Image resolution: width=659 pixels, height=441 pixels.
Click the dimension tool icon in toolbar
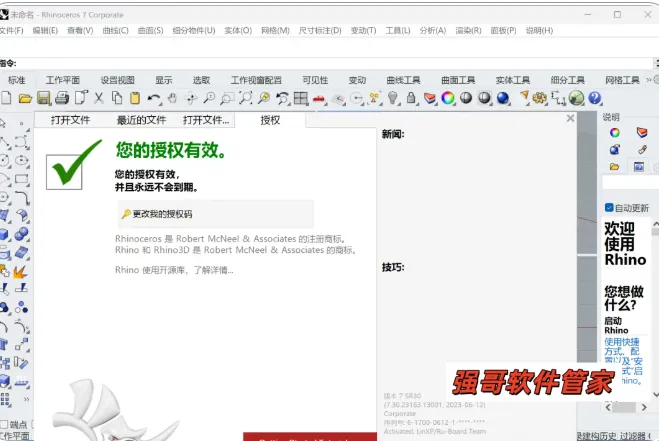pyautogui.click(x=558, y=98)
